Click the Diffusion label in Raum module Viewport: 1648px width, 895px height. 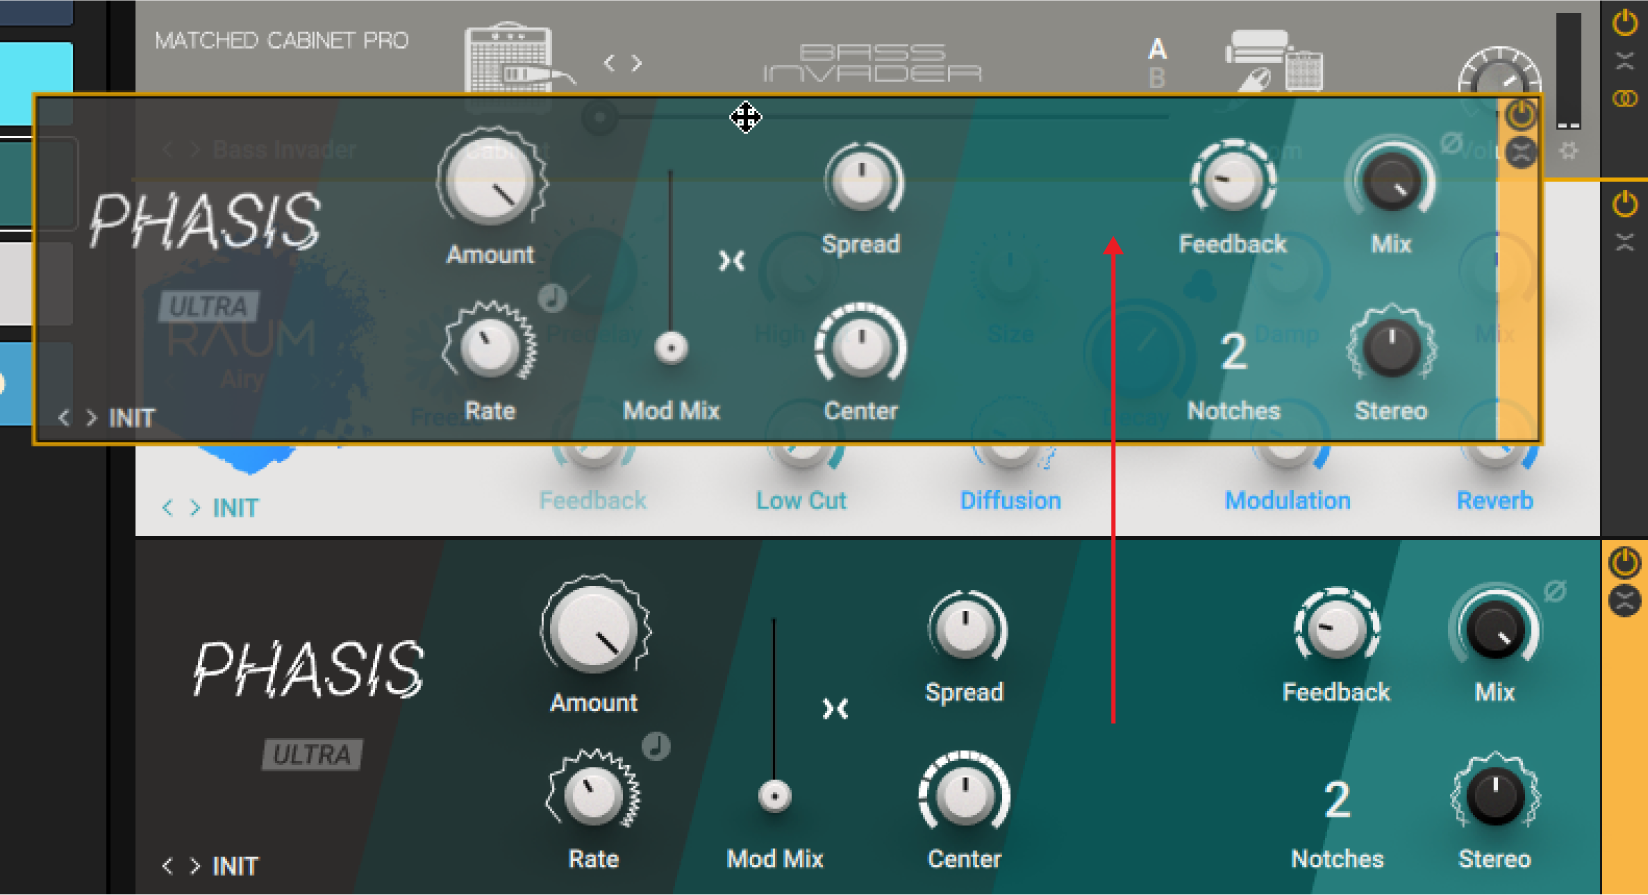(1010, 500)
